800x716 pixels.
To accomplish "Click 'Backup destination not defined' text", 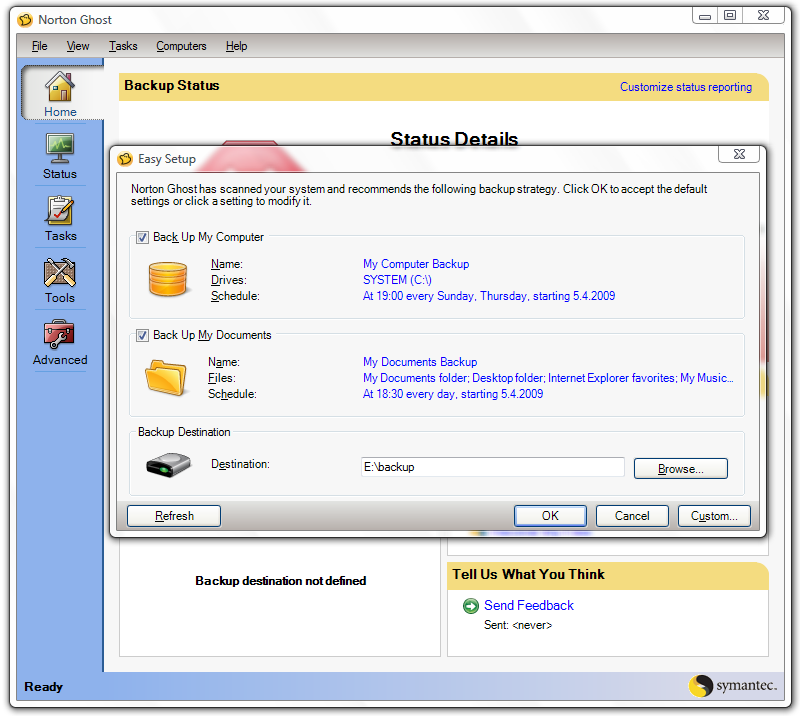I will [x=281, y=581].
